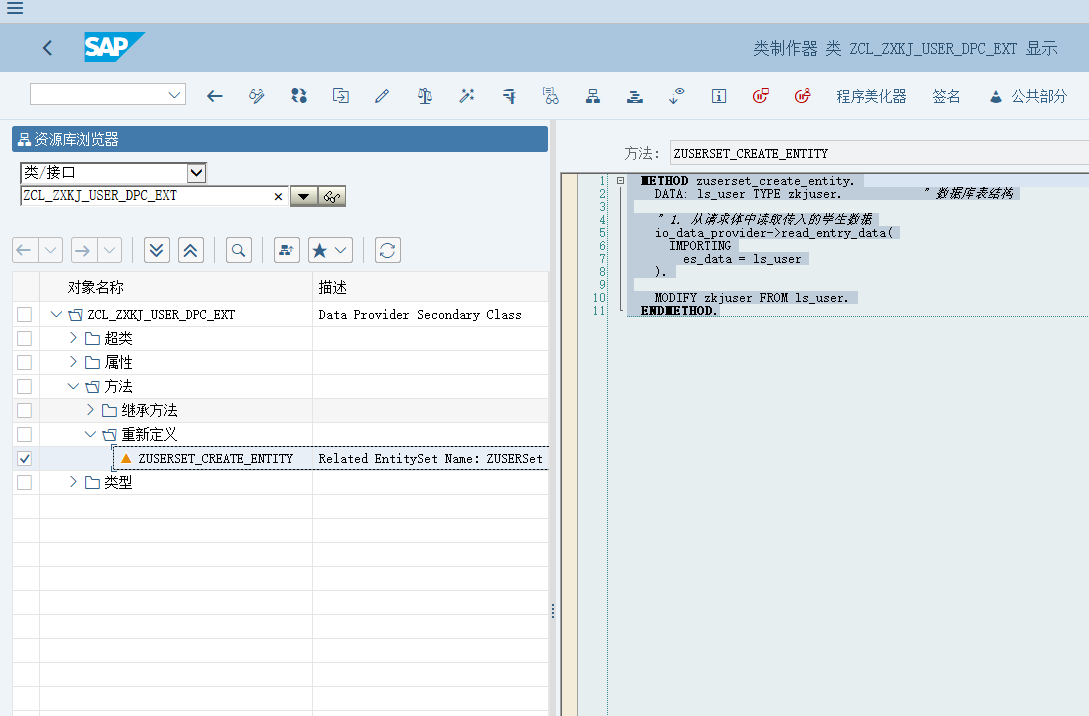Click the 签名 button

pyautogui.click(x=946, y=96)
